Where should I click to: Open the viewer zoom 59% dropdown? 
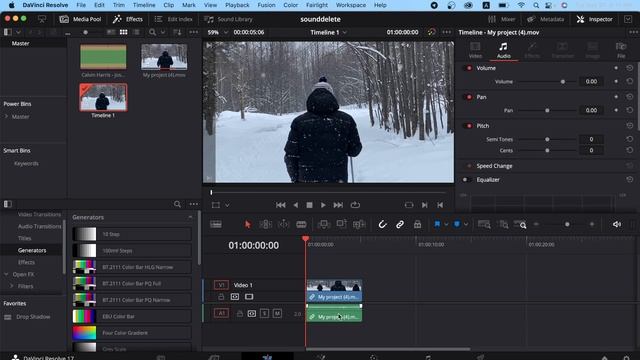coord(218,32)
